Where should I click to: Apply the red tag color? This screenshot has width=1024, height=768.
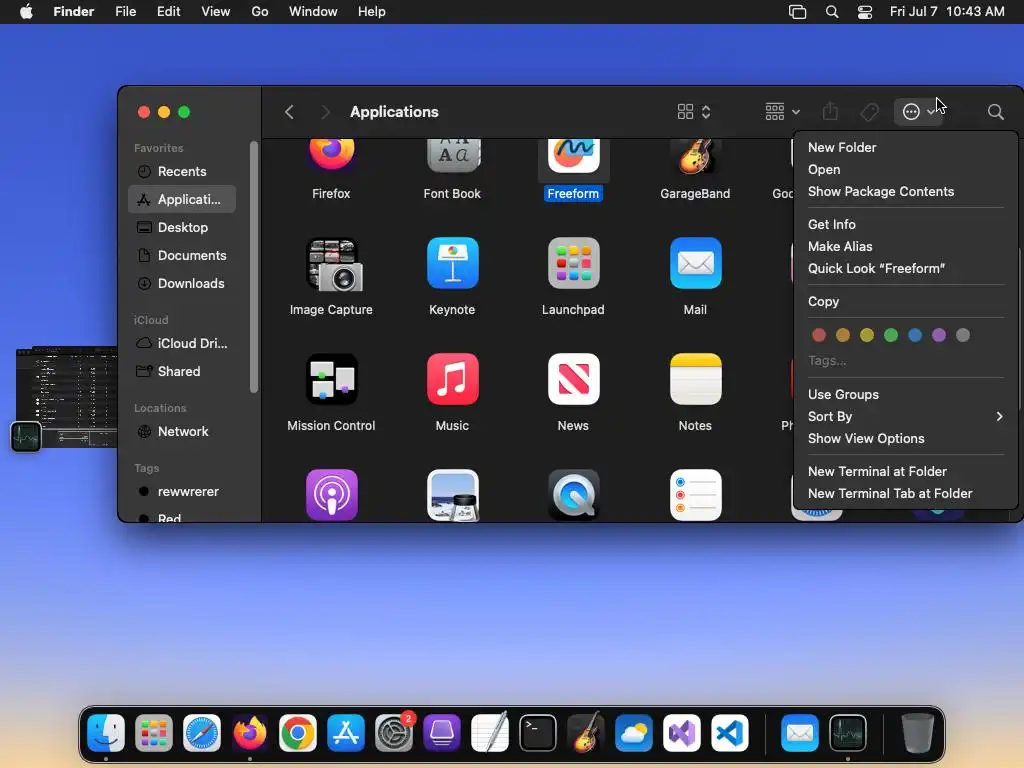(x=819, y=336)
